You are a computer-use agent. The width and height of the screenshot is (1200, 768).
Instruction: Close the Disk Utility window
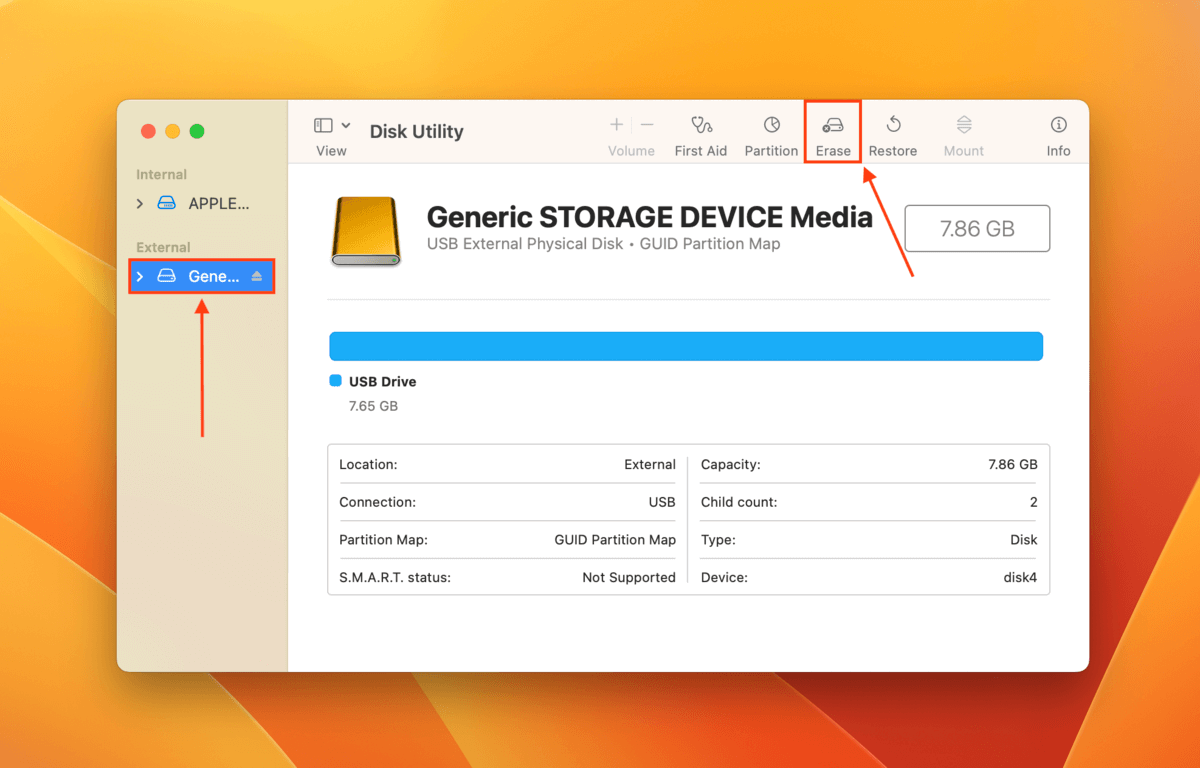tap(149, 131)
